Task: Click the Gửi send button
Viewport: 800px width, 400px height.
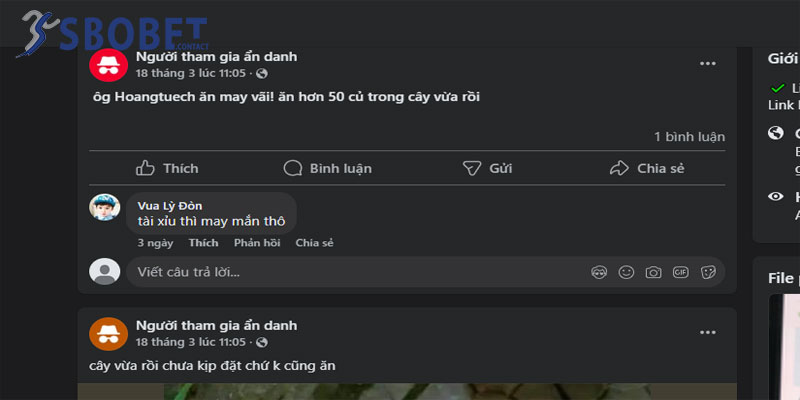Action: pyautogui.click(x=488, y=168)
